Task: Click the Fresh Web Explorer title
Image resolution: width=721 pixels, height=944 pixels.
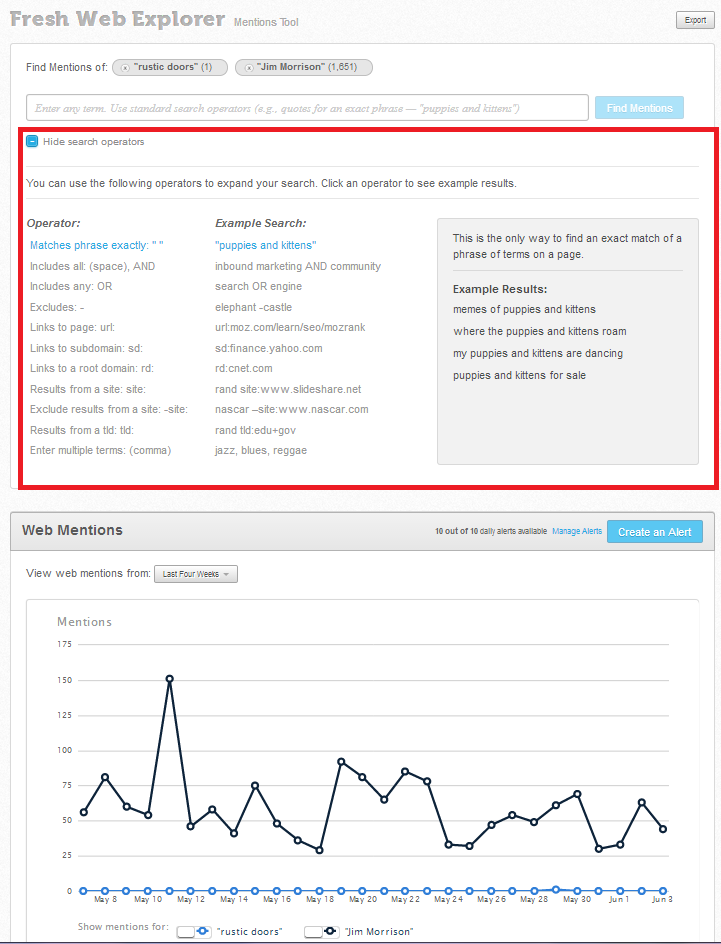Action: pos(117,19)
